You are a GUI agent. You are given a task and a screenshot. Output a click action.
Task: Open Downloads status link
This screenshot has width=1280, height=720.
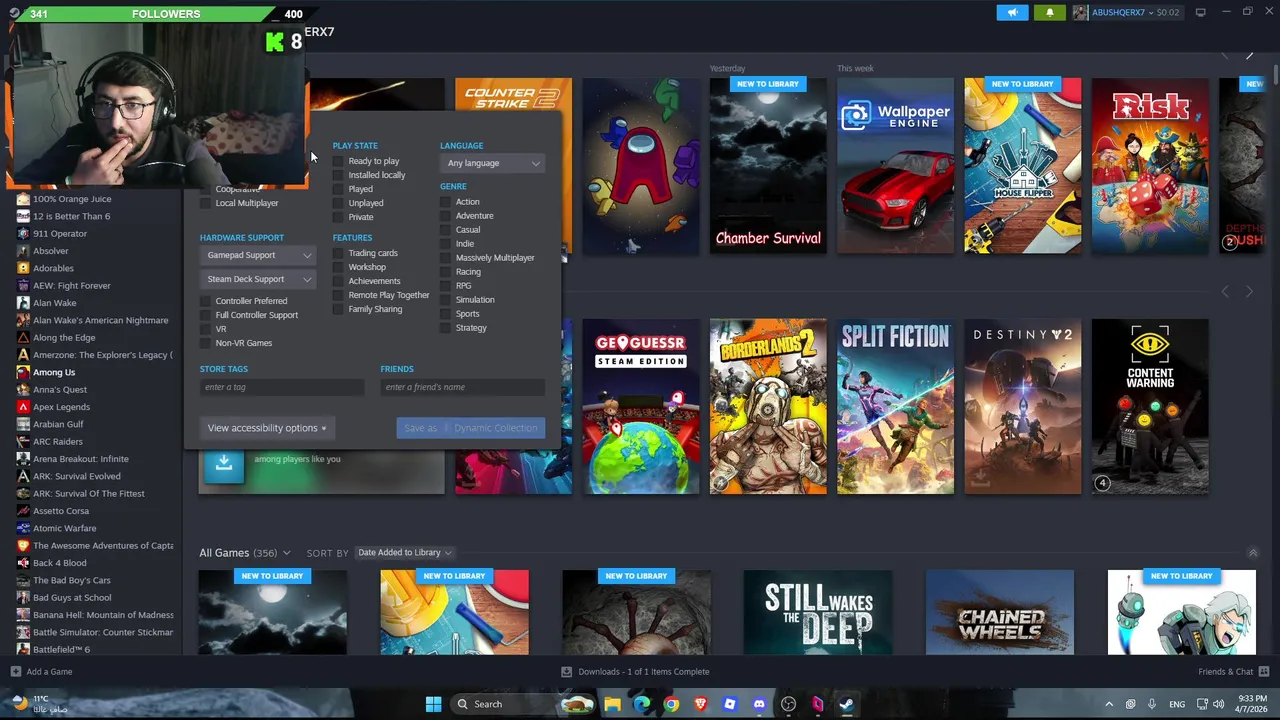(x=643, y=672)
